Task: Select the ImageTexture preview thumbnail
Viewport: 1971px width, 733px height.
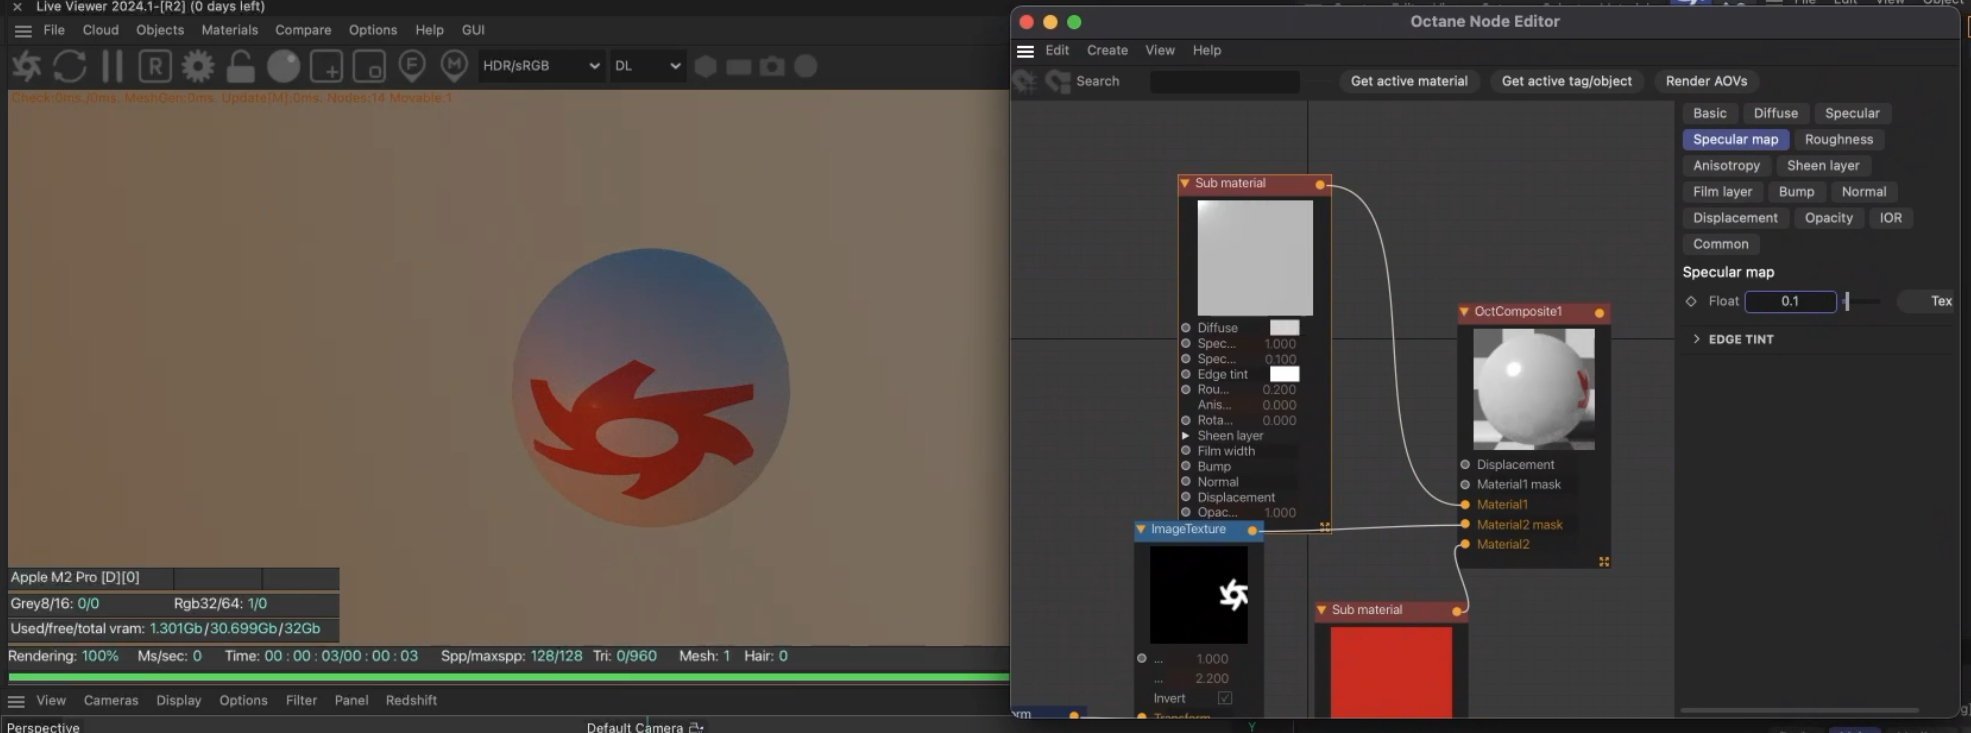Action: coord(1199,594)
